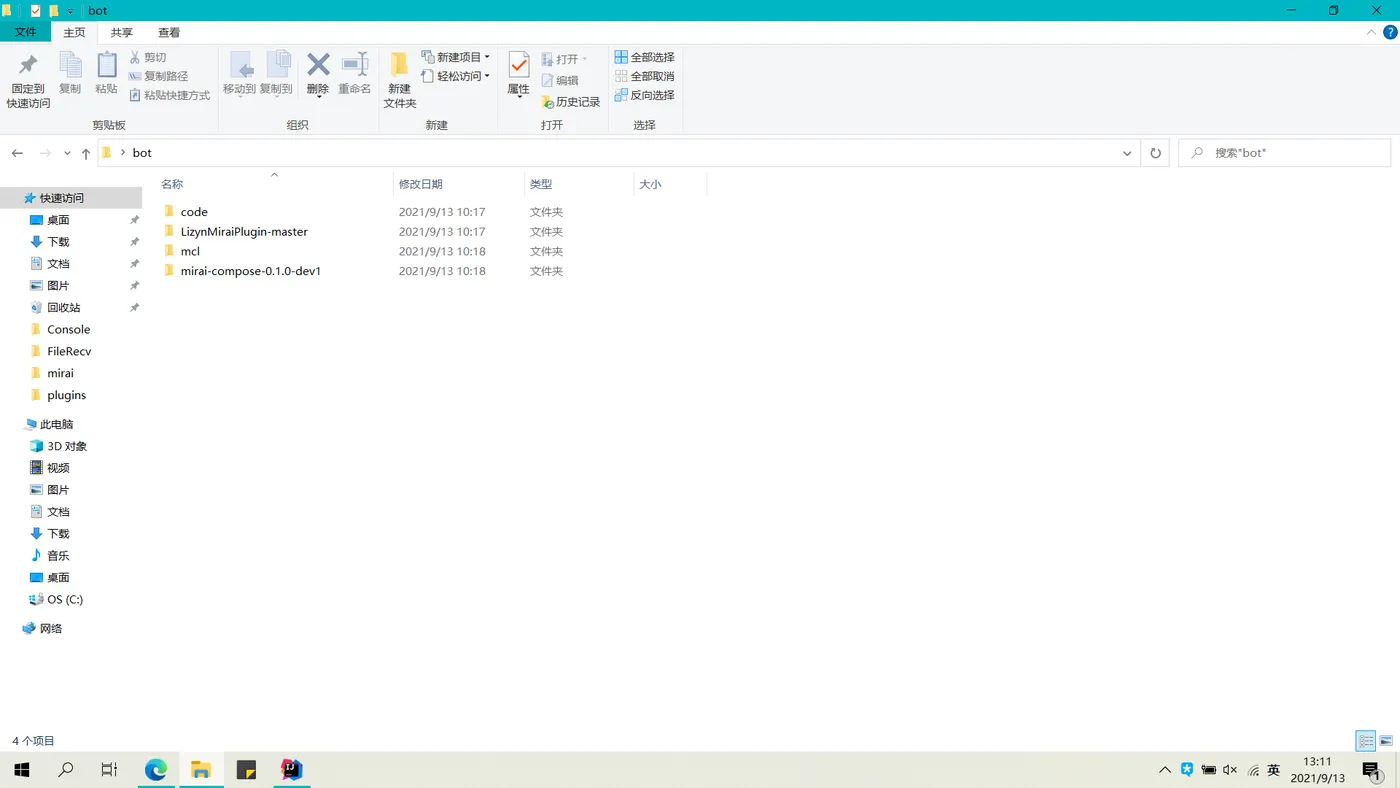Screen dimensions: 1400x788
Task: Open the 文件 tab
Action: 25,32
